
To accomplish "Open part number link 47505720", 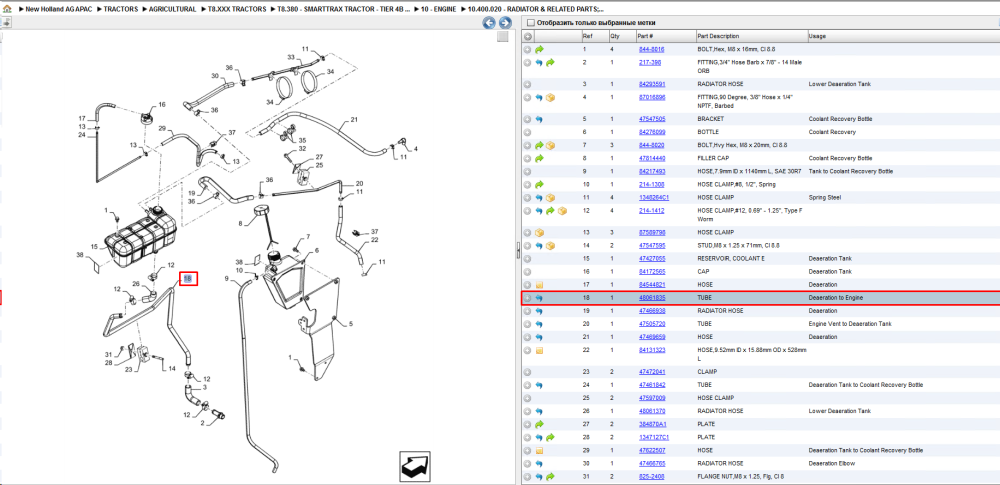I will tap(652, 324).
